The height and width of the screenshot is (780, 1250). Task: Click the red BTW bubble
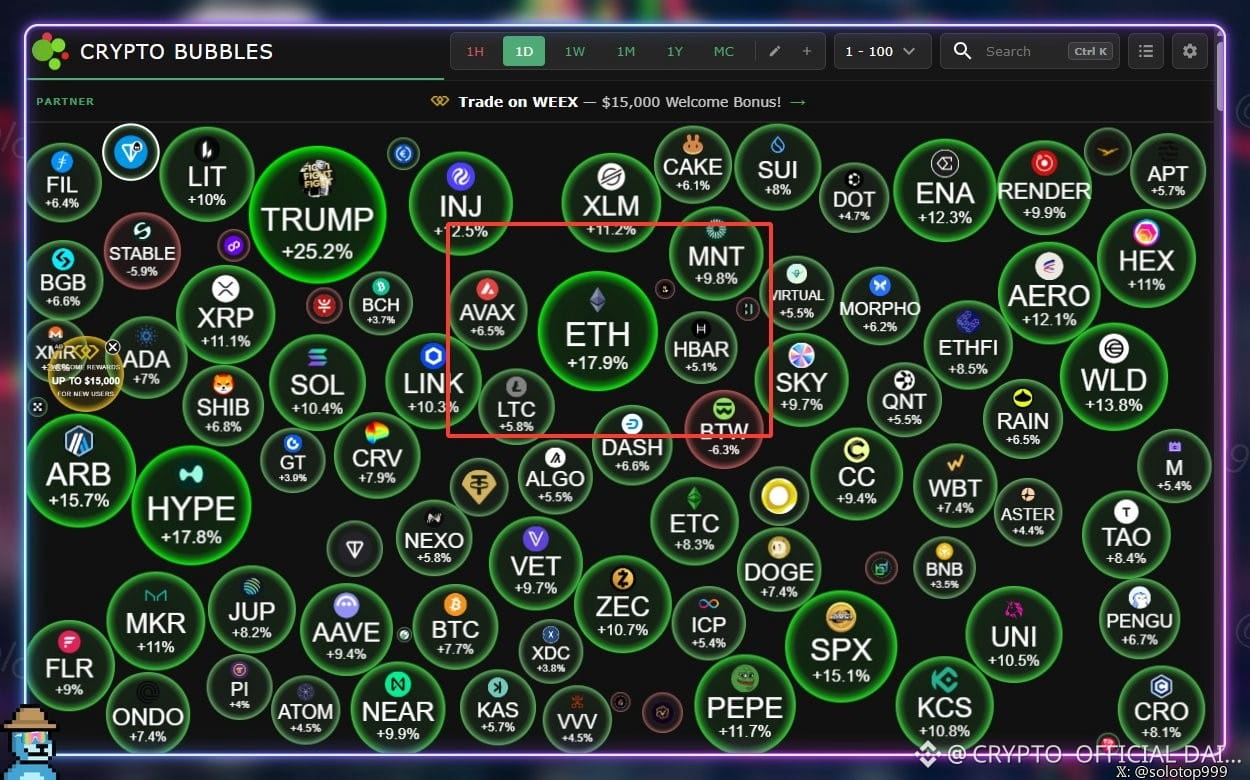[x=724, y=430]
